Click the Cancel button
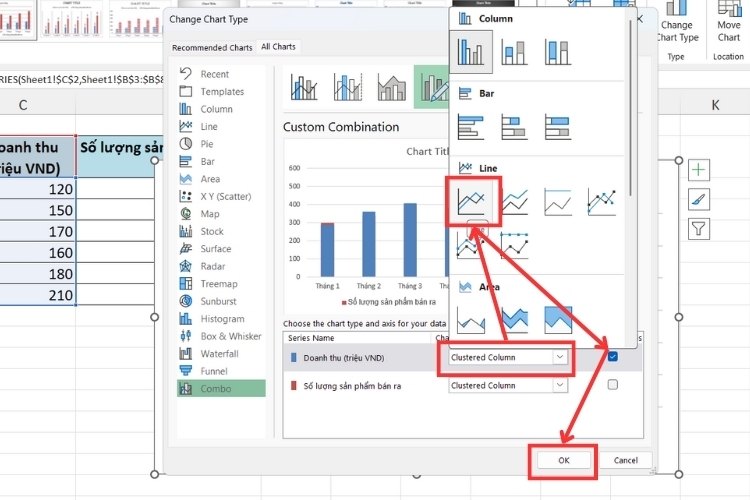This screenshot has height=500, width=750. pyautogui.click(x=625, y=460)
